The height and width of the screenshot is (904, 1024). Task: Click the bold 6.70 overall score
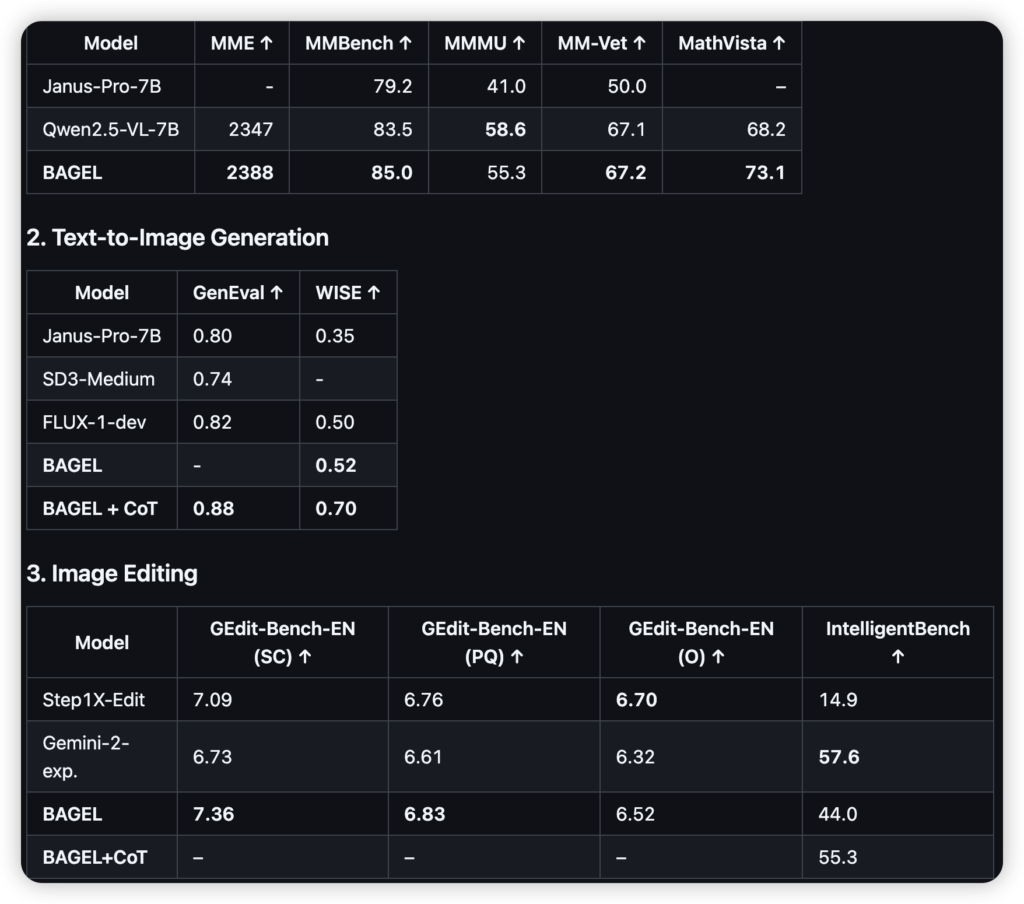(637, 700)
